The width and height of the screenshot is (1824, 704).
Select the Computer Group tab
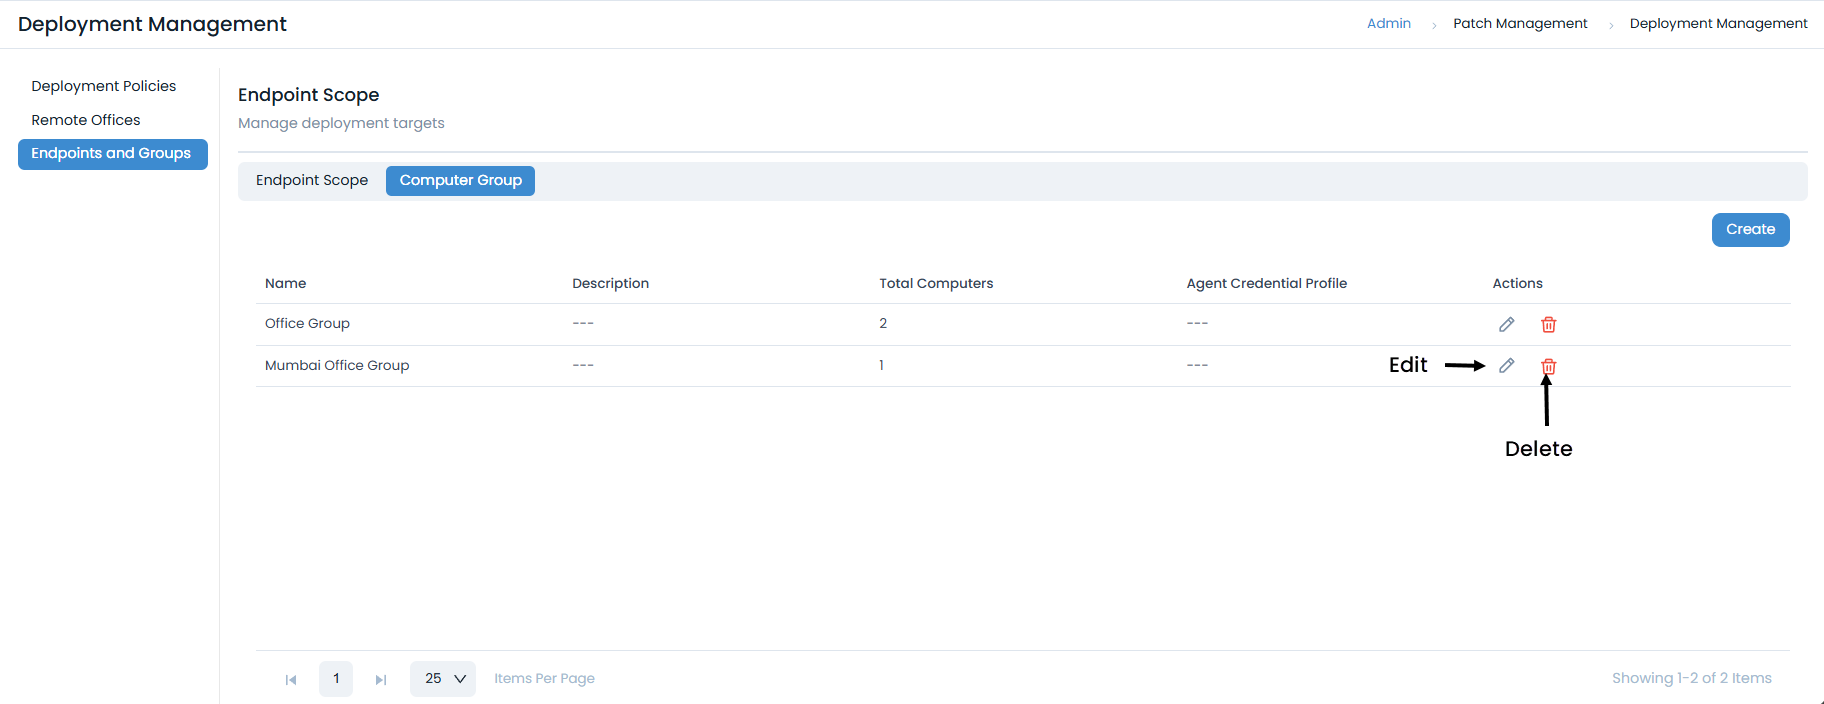pyautogui.click(x=460, y=181)
